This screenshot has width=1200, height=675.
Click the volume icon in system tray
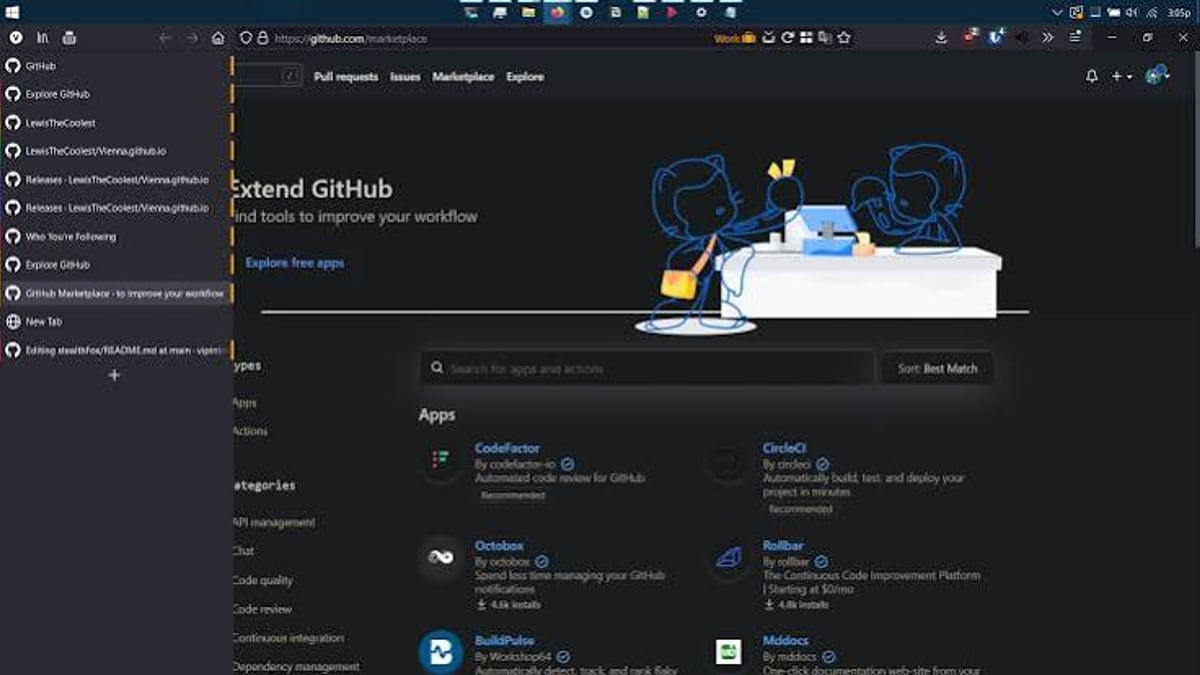coord(1132,12)
